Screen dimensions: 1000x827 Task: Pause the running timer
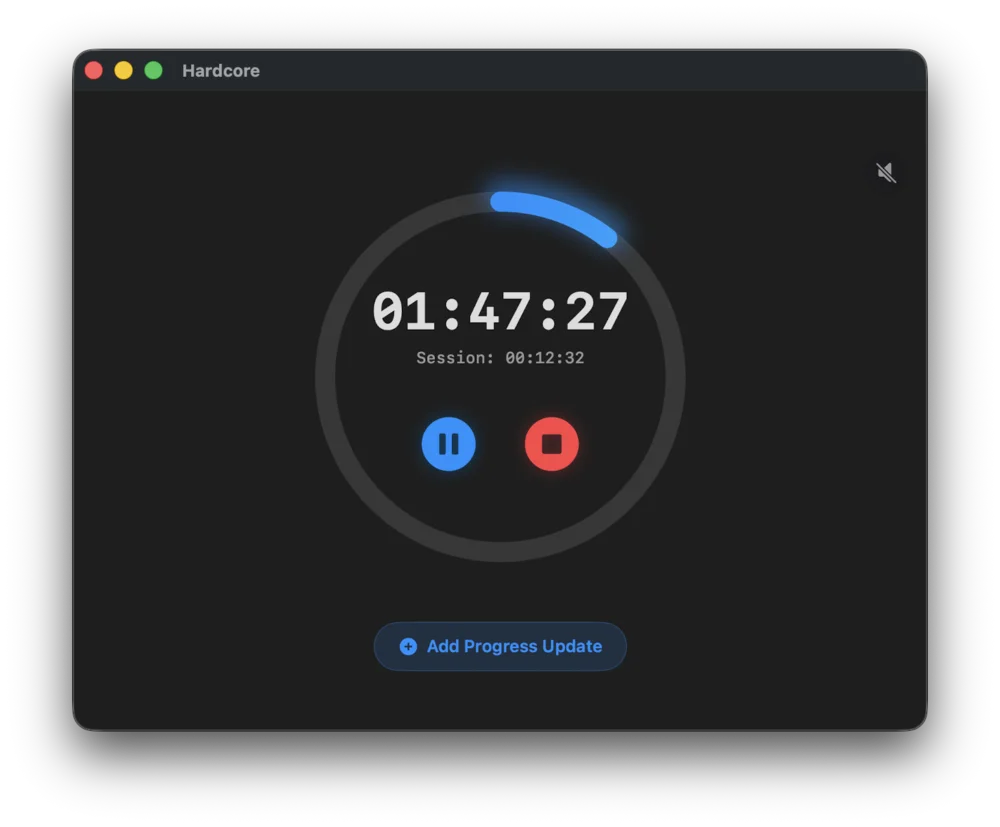[x=448, y=444]
